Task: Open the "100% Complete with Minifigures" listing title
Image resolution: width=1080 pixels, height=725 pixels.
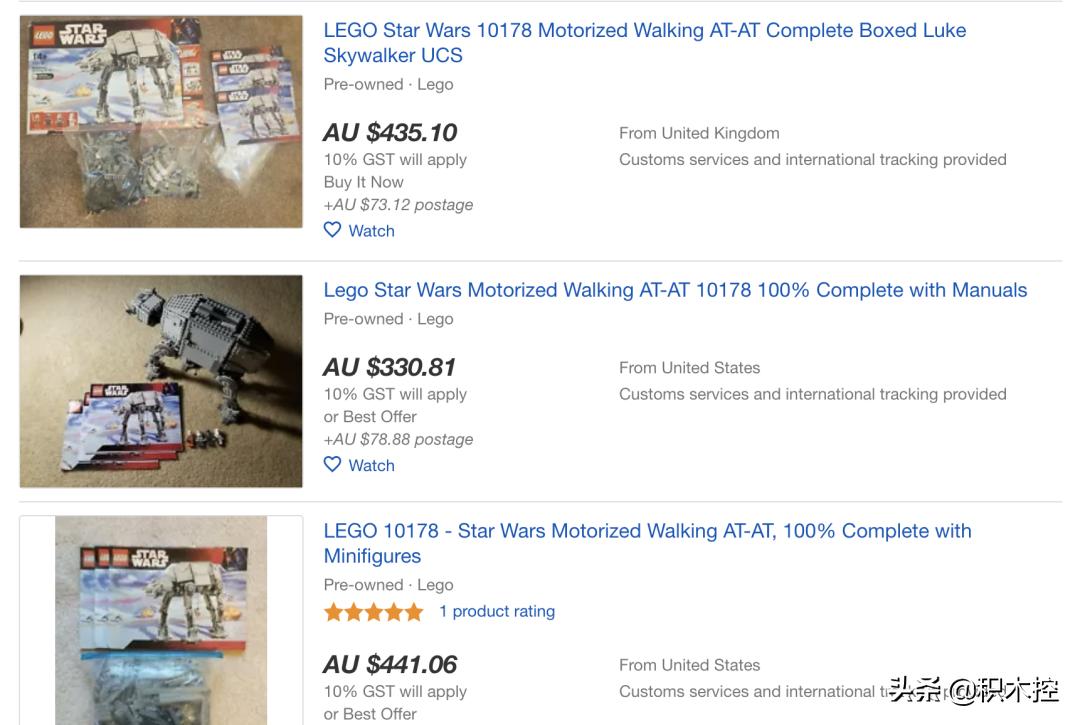Action: pos(647,543)
